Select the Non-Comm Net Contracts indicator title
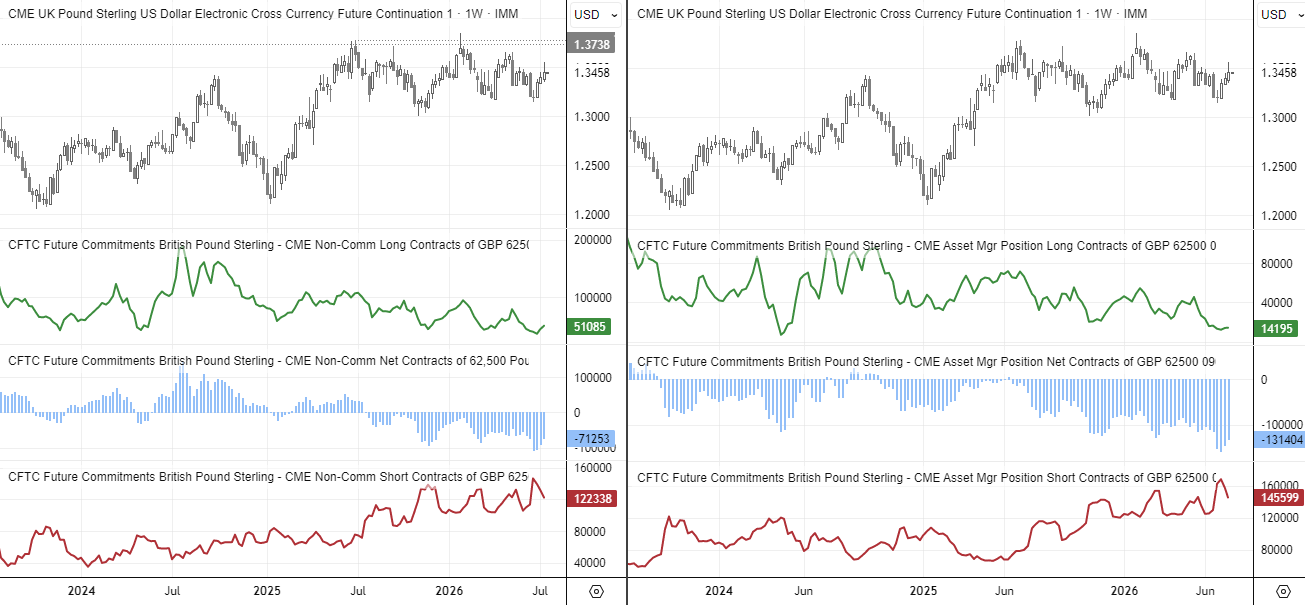Image resolution: width=1305 pixels, height=605 pixels. (x=268, y=360)
